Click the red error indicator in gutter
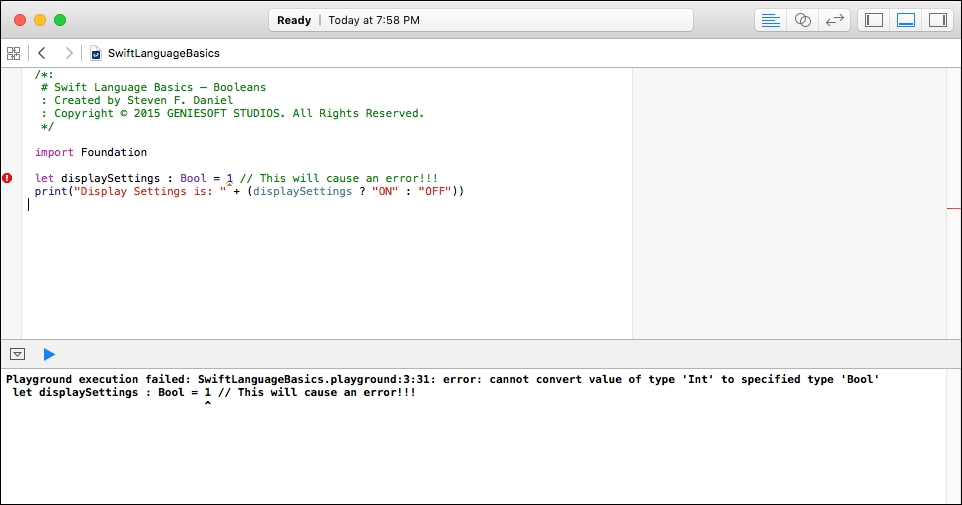The width and height of the screenshot is (962, 505). [7, 178]
